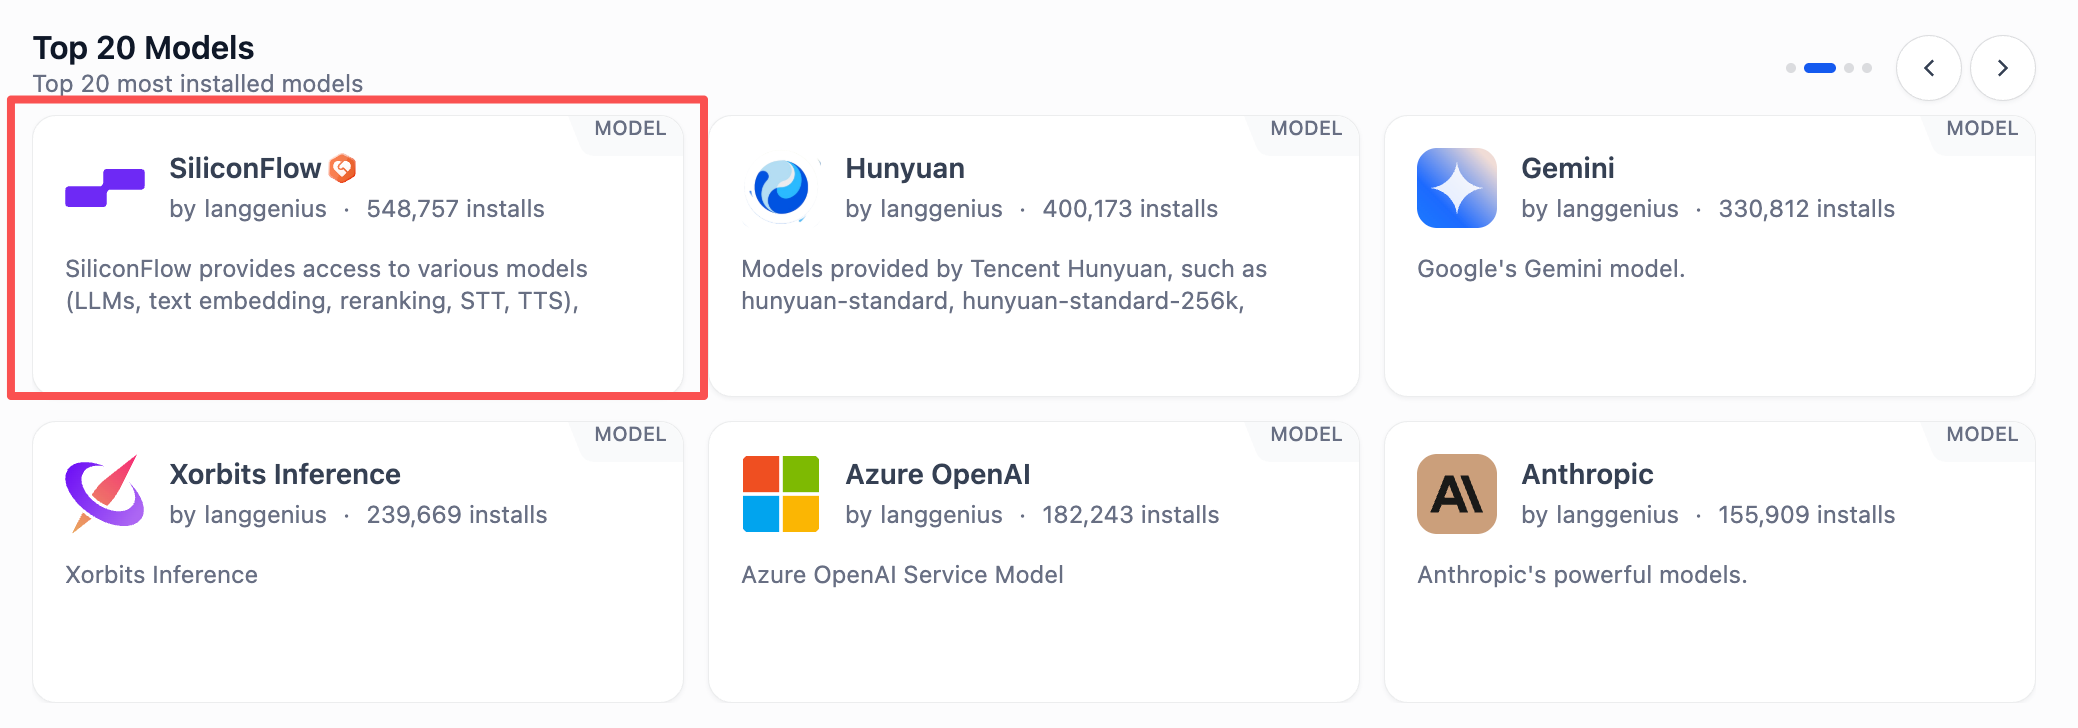Viewport: 2078px width, 728px height.
Task: Open the SiliconFlow model title
Action: point(245,168)
